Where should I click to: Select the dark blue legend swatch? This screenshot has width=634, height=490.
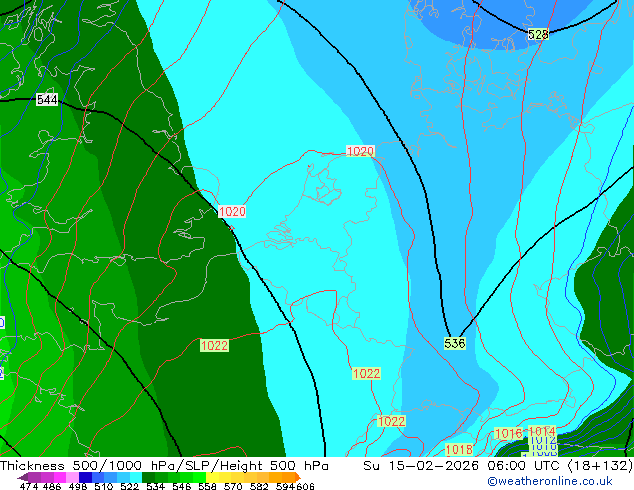tap(85, 477)
